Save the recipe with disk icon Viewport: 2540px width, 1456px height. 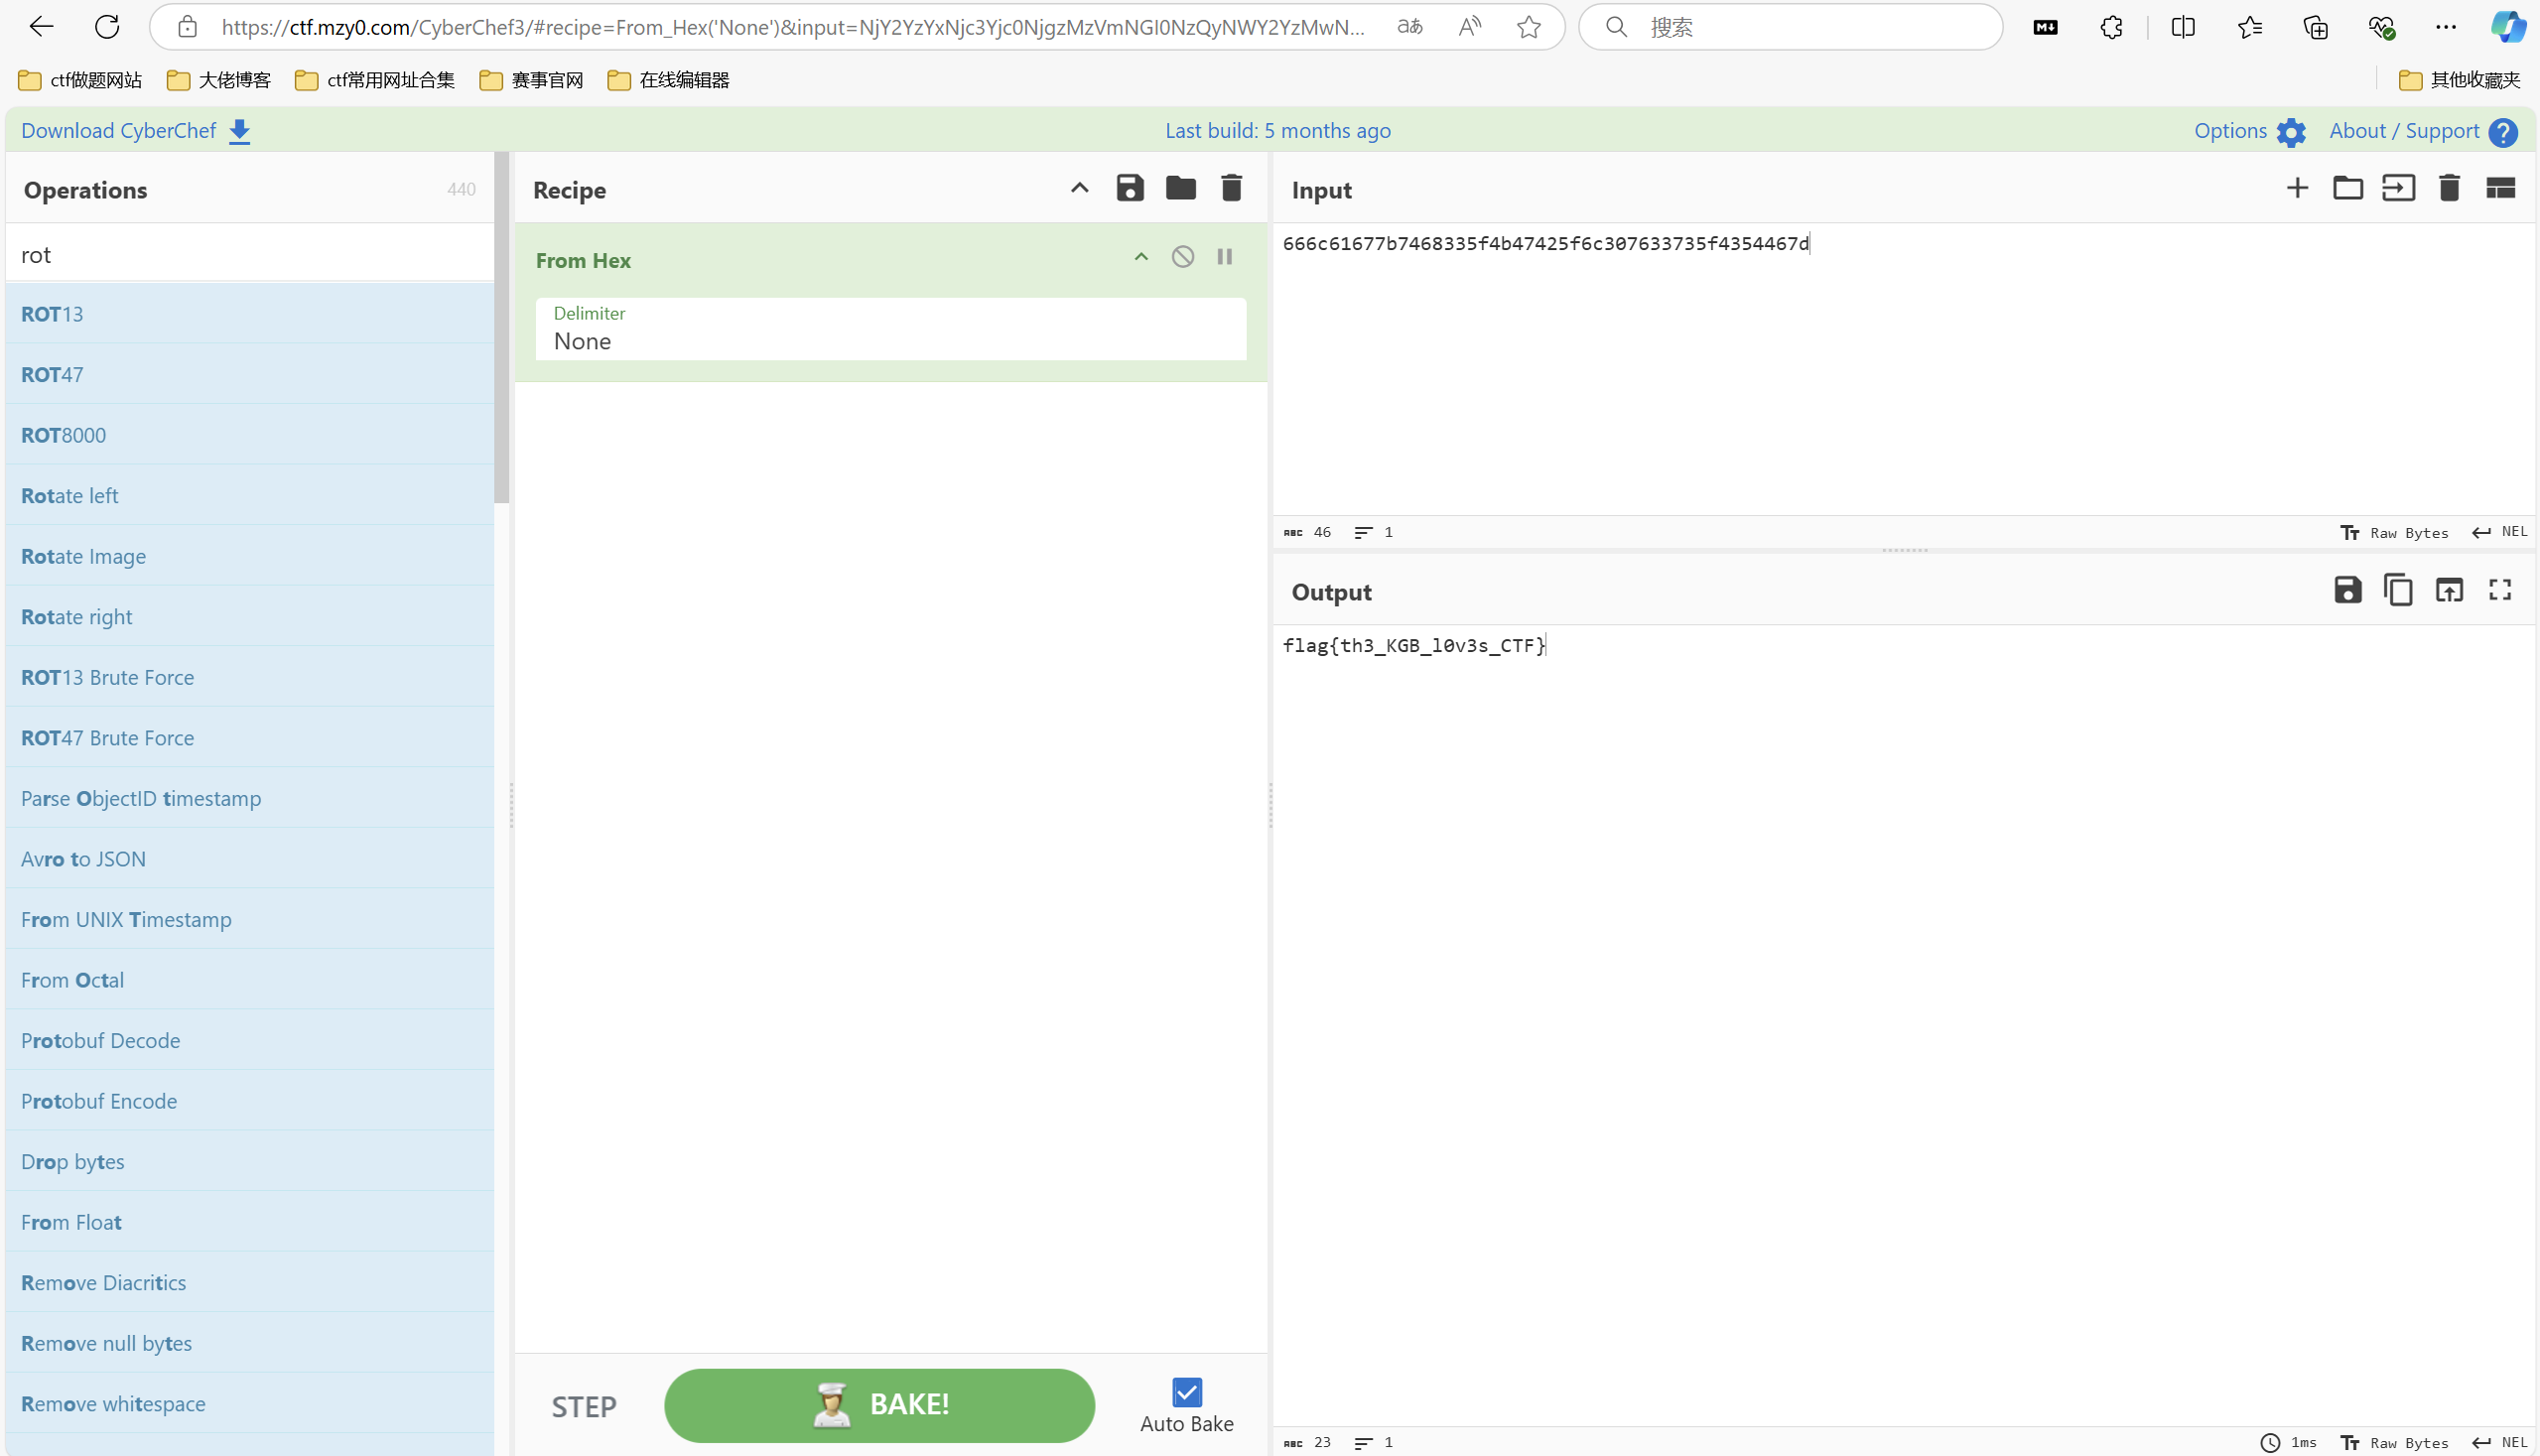pyautogui.click(x=1130, y=188)
